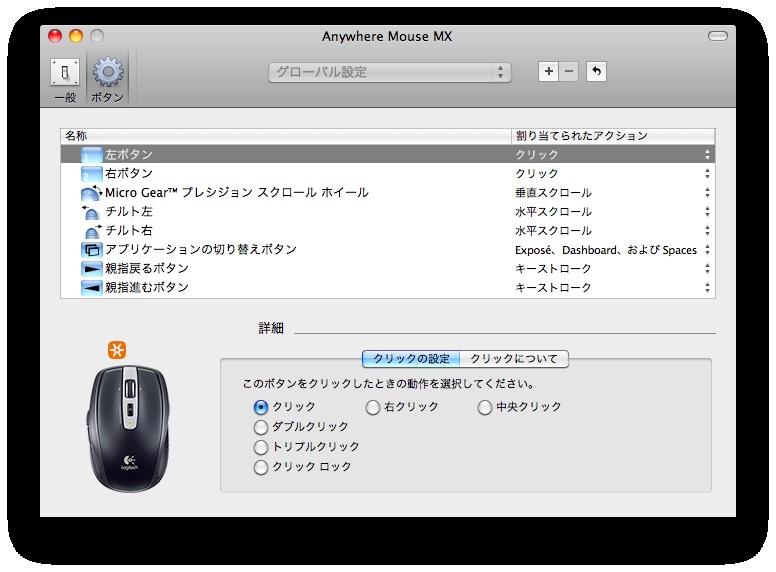Click the minus button to remove setting
The height and width of the screenshot is (572, 776).
pyautogui.click(x=569, y=72)
